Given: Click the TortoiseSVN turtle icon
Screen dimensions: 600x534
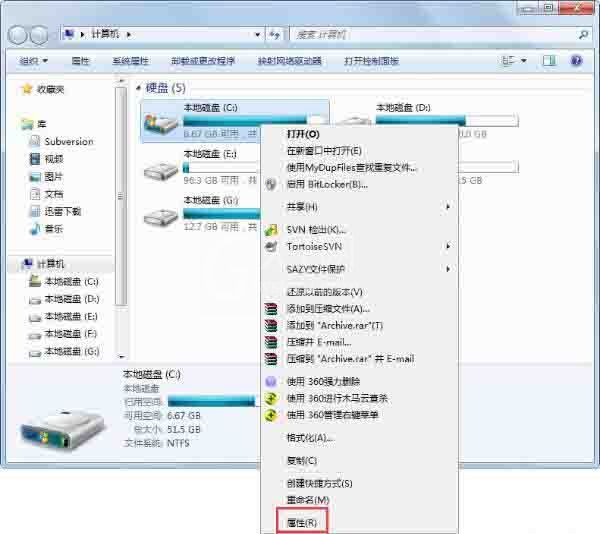Looking at the screenshot, I should click(271, 247).
